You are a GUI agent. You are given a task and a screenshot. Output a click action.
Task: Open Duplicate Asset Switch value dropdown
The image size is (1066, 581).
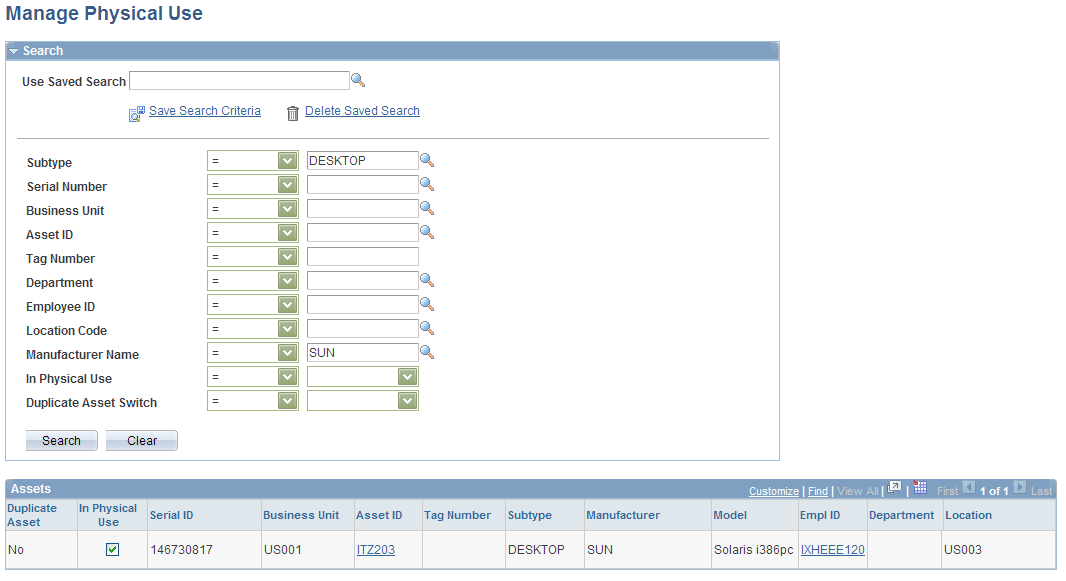pos(362,401)
